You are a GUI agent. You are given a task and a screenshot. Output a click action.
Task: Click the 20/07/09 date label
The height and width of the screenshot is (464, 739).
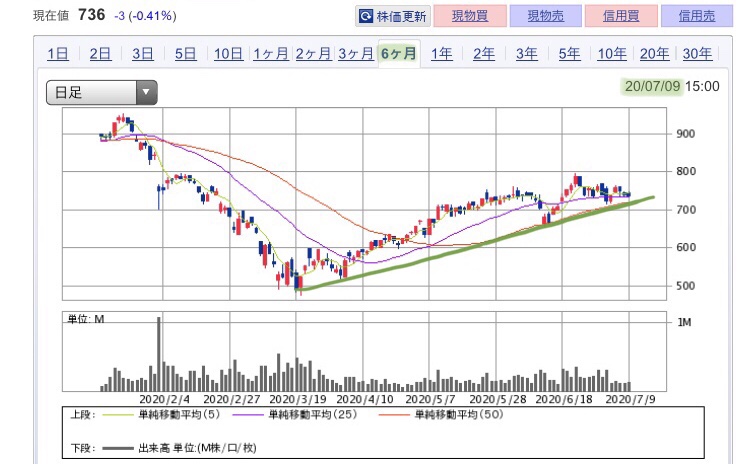pyautogui.click(x=651, y=86)
